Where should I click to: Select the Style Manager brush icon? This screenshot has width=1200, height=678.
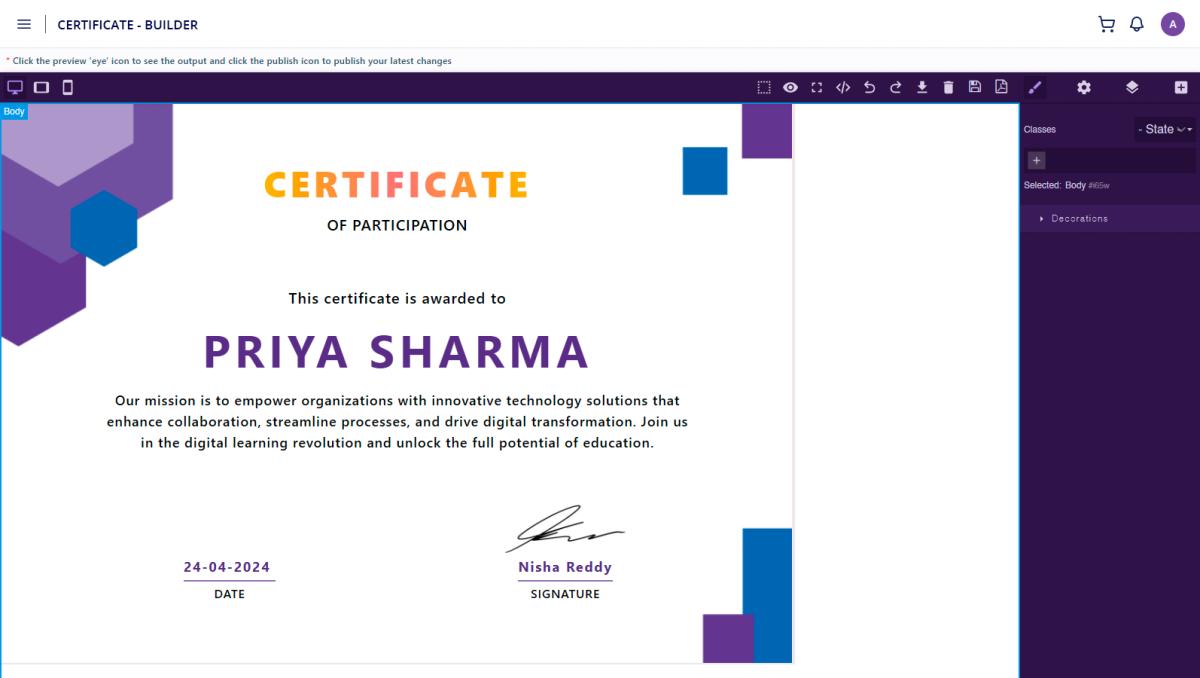tap(1034, 87)
